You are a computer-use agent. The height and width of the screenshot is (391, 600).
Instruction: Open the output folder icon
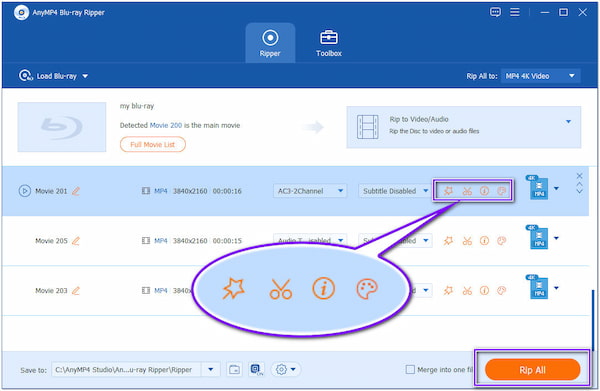click(x=234, y=370)
